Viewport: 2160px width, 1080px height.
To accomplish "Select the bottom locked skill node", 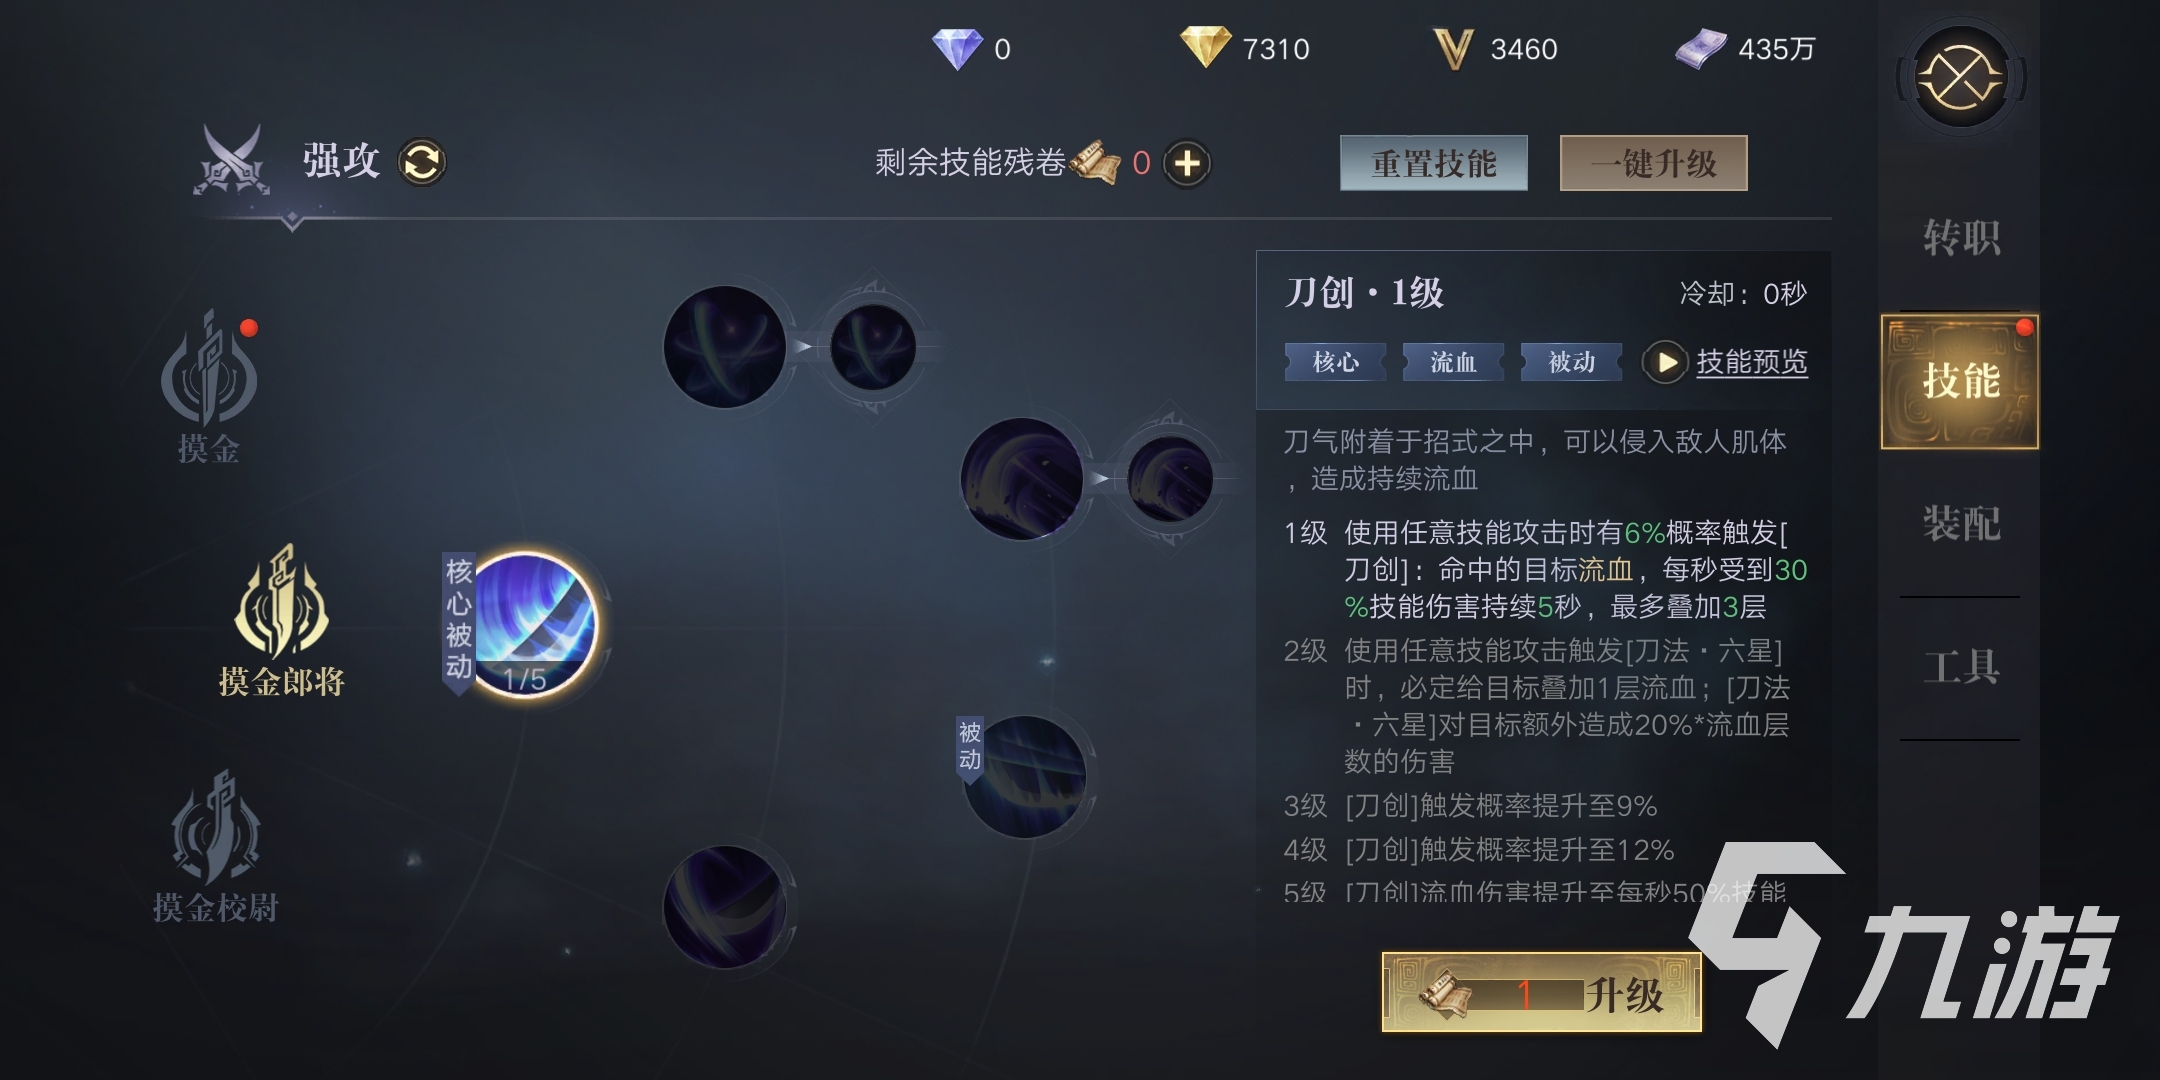I will (725, 906).
